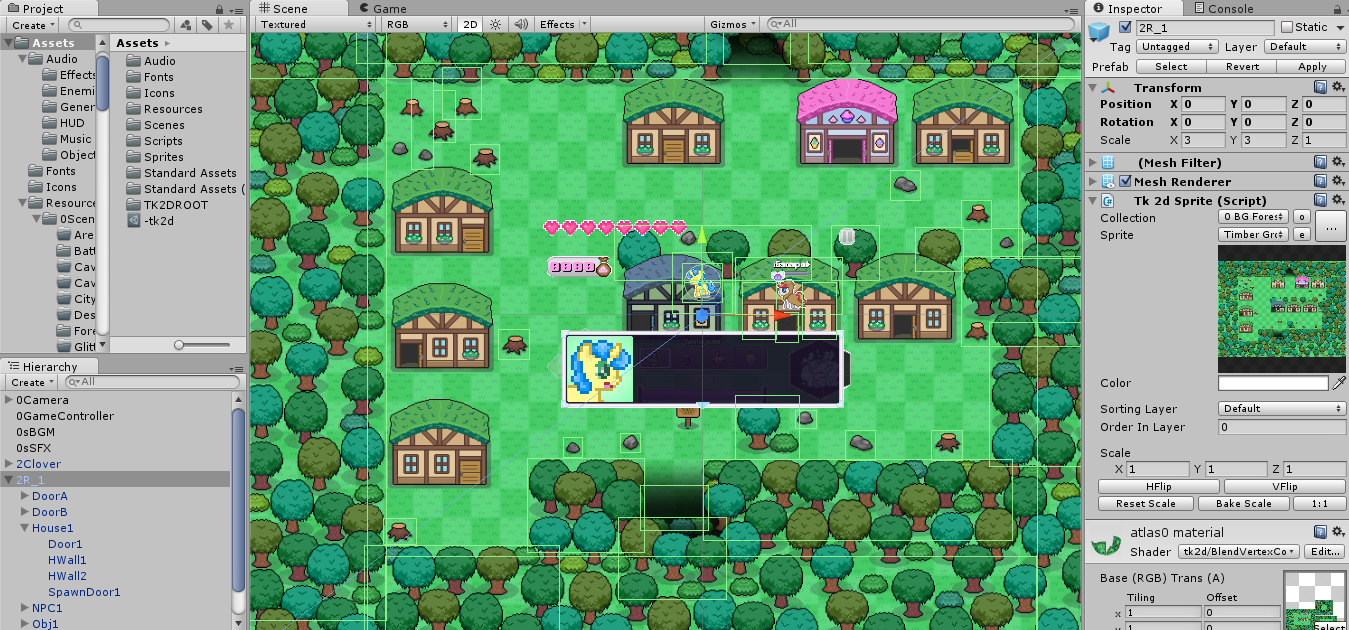Open Mesh Filter gear settings
Image resolution: width=1349 pixels, height=630 pixels.
(1337, 162)
